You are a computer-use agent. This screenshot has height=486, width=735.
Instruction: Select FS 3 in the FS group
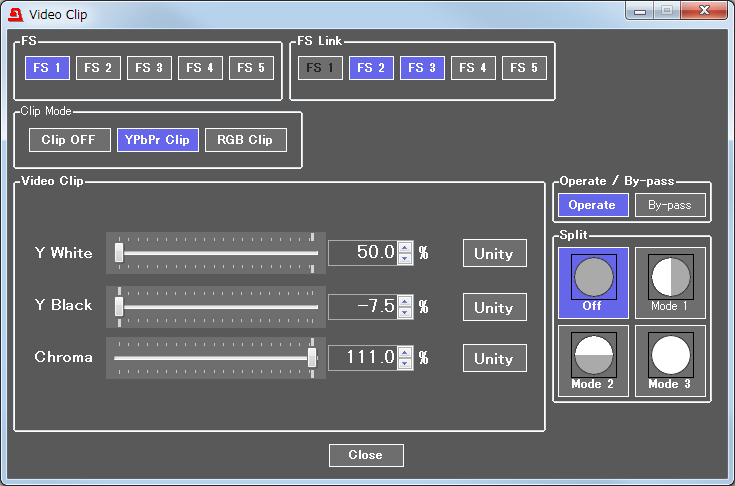(150, 68)
